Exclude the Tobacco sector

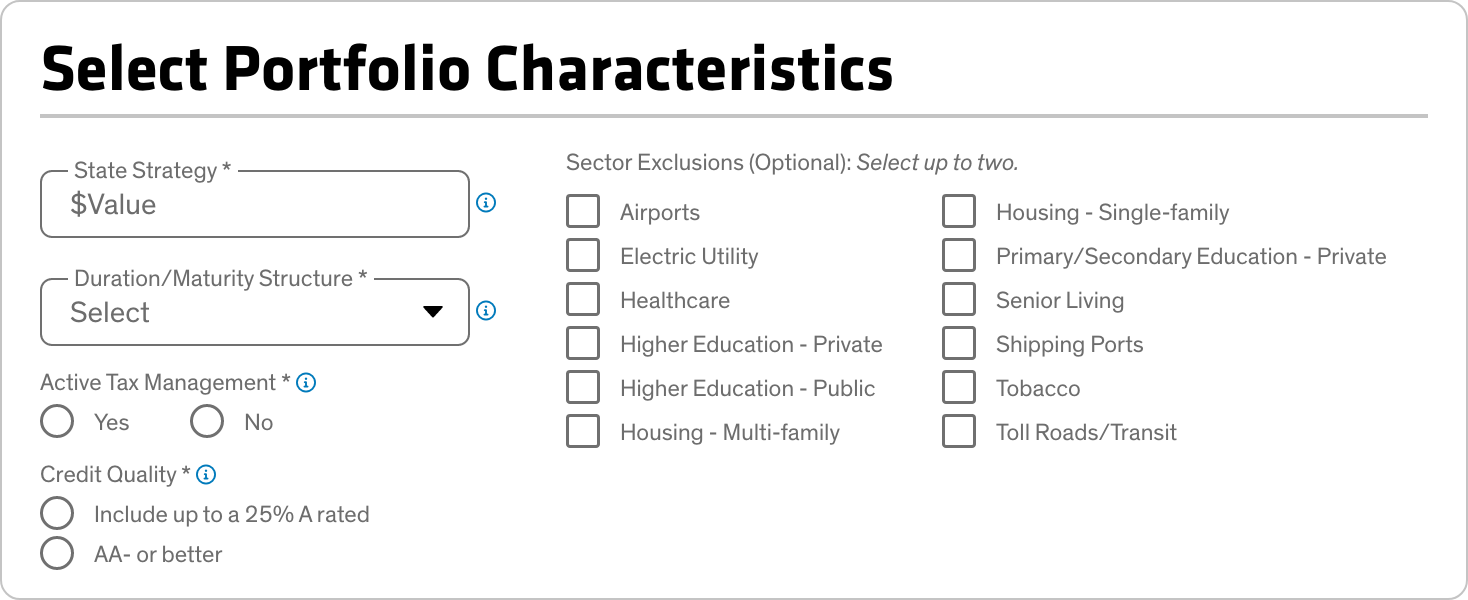[959, 388]
